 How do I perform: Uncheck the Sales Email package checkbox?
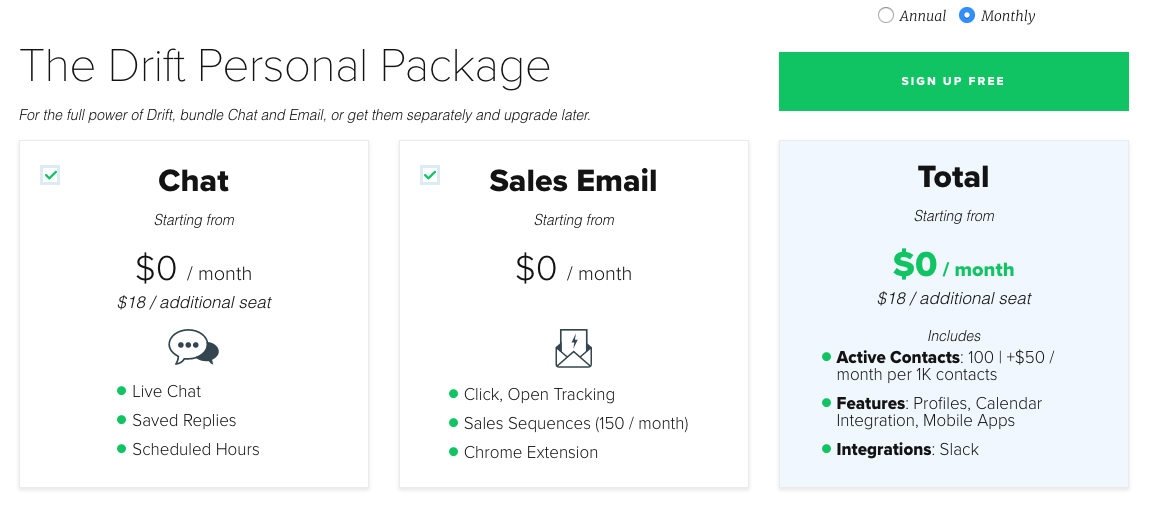click(x=430, y=175)
